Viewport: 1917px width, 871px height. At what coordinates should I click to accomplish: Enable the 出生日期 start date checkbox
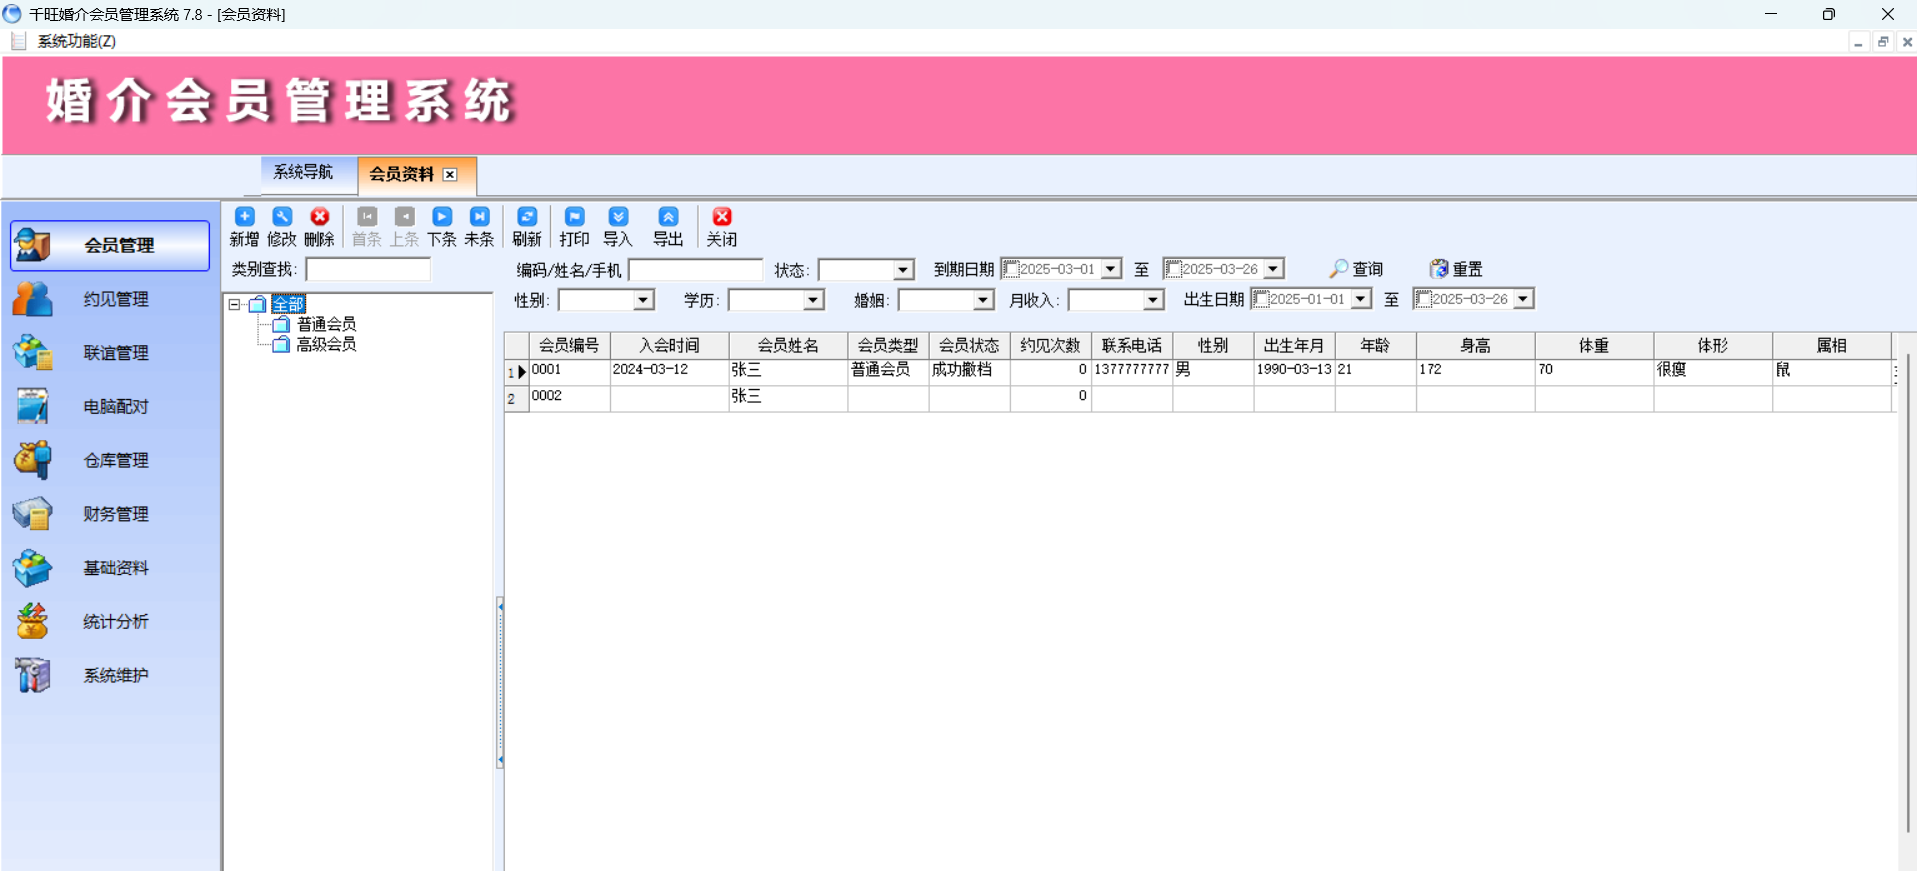1261,299
